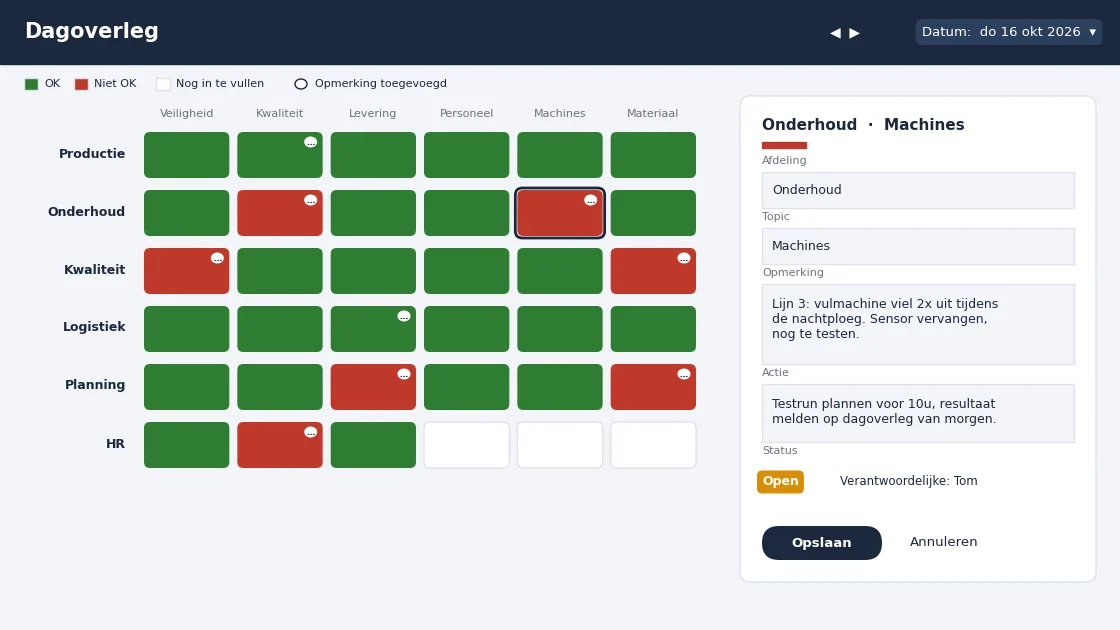The height and width of the screenshot is (630, 1120).
Task: Select the Kwaliteit Levering status cell
Action: (373, 271)
